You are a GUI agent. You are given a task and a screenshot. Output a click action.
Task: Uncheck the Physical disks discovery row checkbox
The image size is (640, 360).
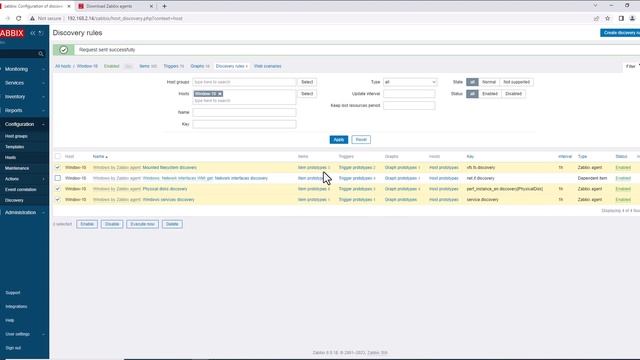[58, 189]
